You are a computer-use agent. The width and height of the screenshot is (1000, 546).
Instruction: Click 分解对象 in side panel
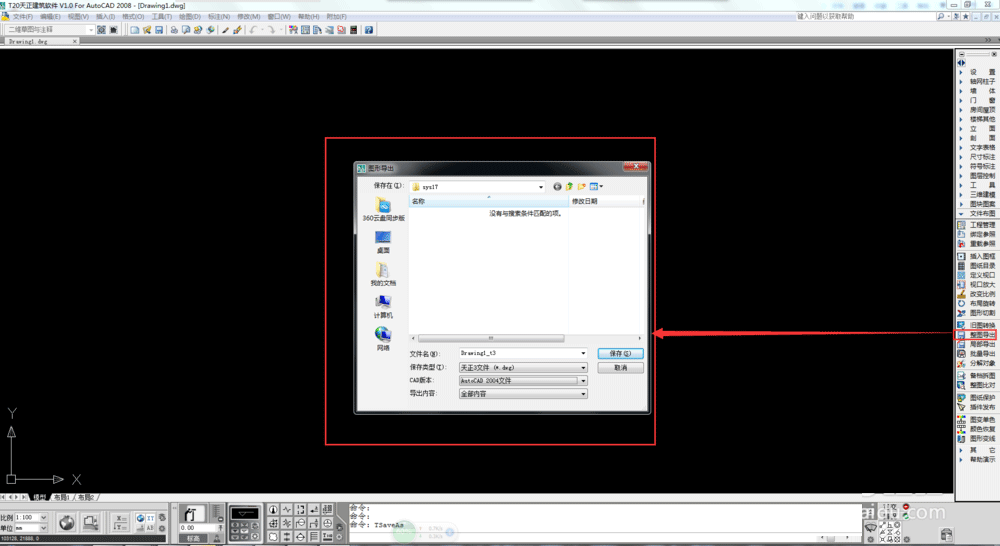(x=978, y=364)
